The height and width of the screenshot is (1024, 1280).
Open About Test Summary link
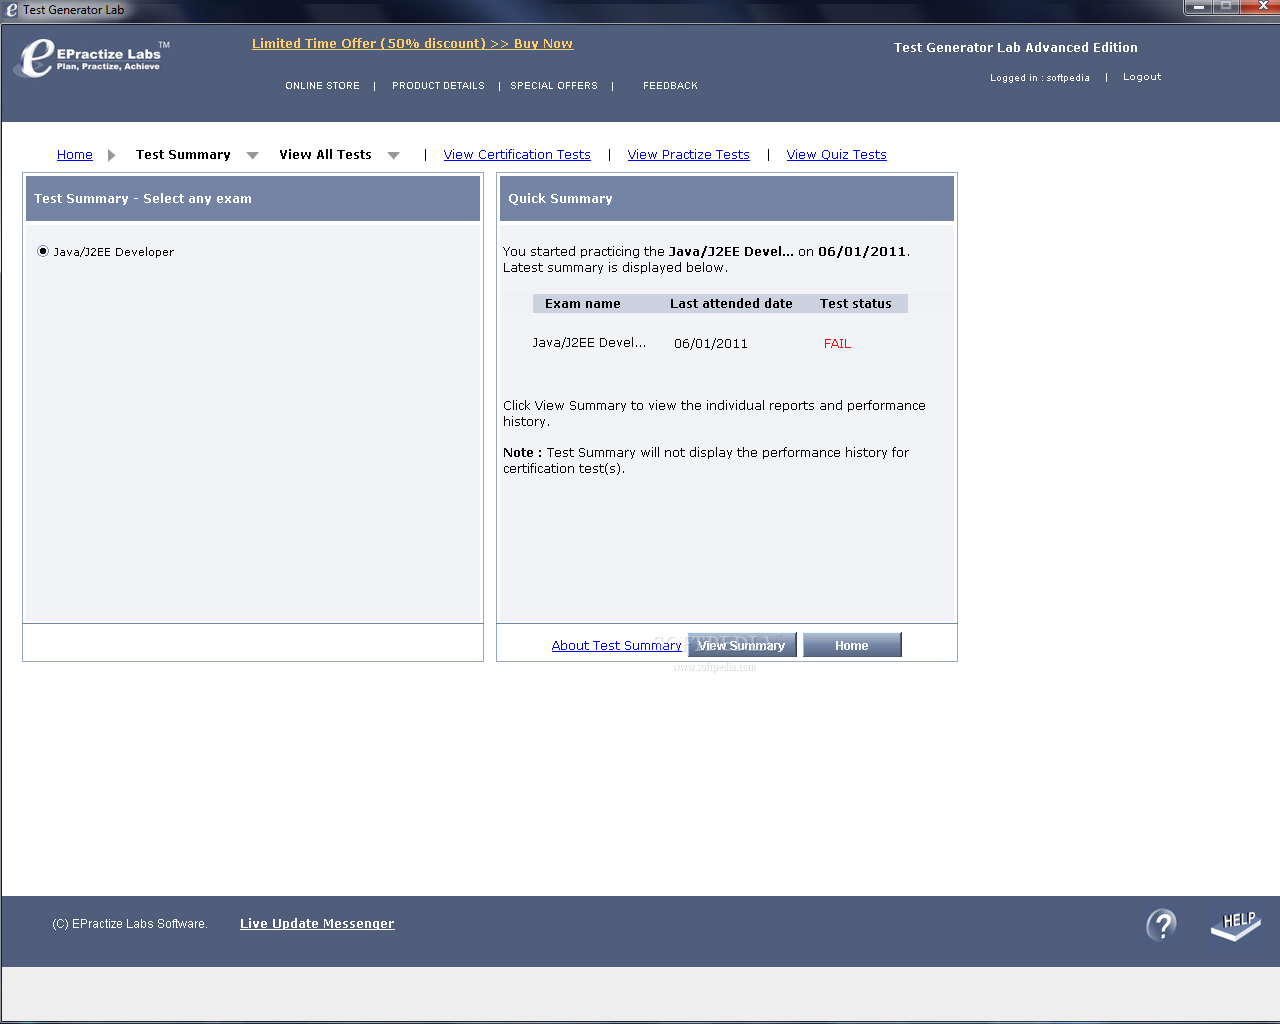pos(616,646)
